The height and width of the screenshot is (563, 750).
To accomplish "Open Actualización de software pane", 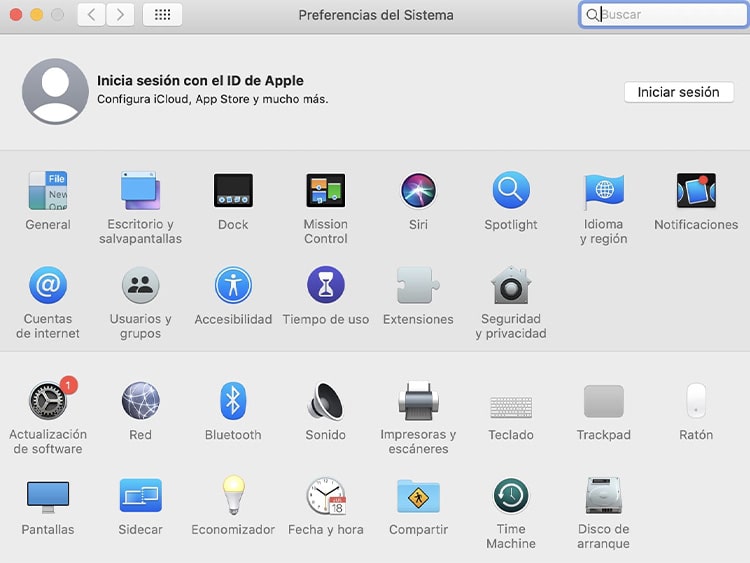I will click(x=48, y=401).
